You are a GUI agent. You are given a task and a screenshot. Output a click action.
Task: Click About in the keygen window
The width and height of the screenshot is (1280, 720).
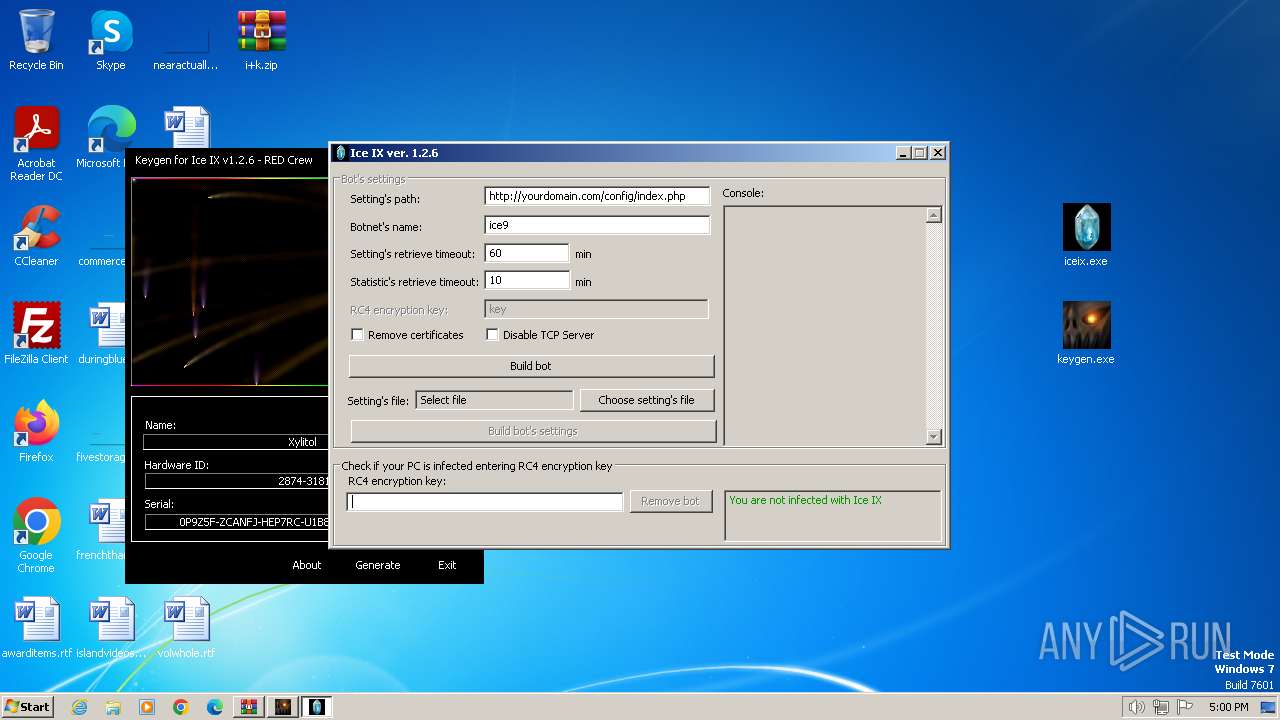click(x=307, y=565)
